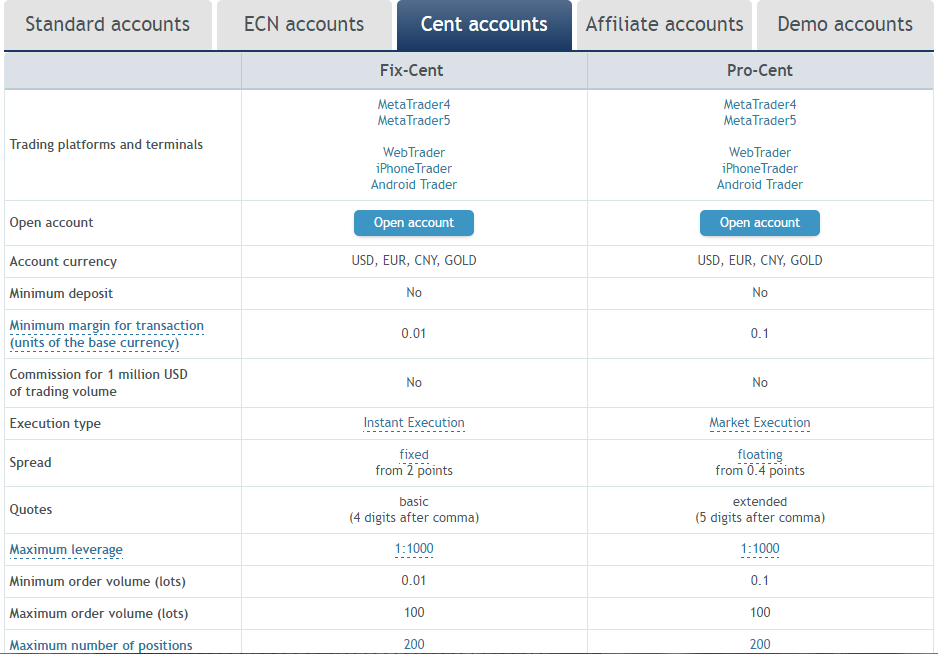
Task: Open account button under Pro-Cent
Action: pos(760,223)
